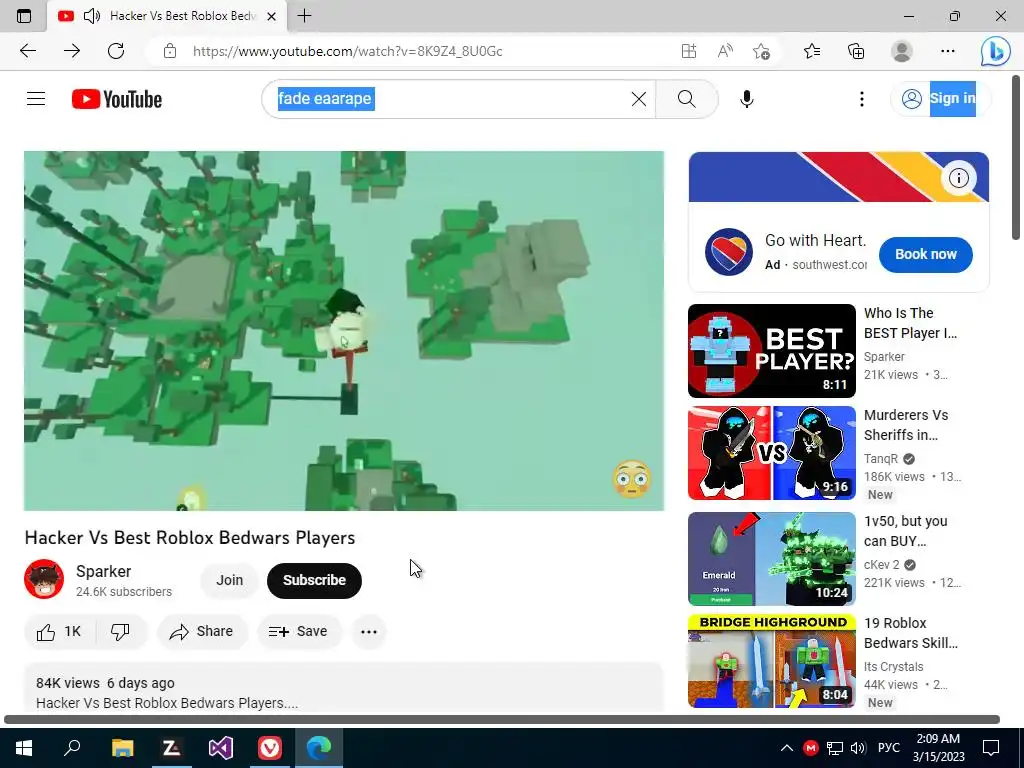Open 'Murderers Vs Sheriffs' video thumbnail
Screen dimensions: 1024x768
coord(771,453)
